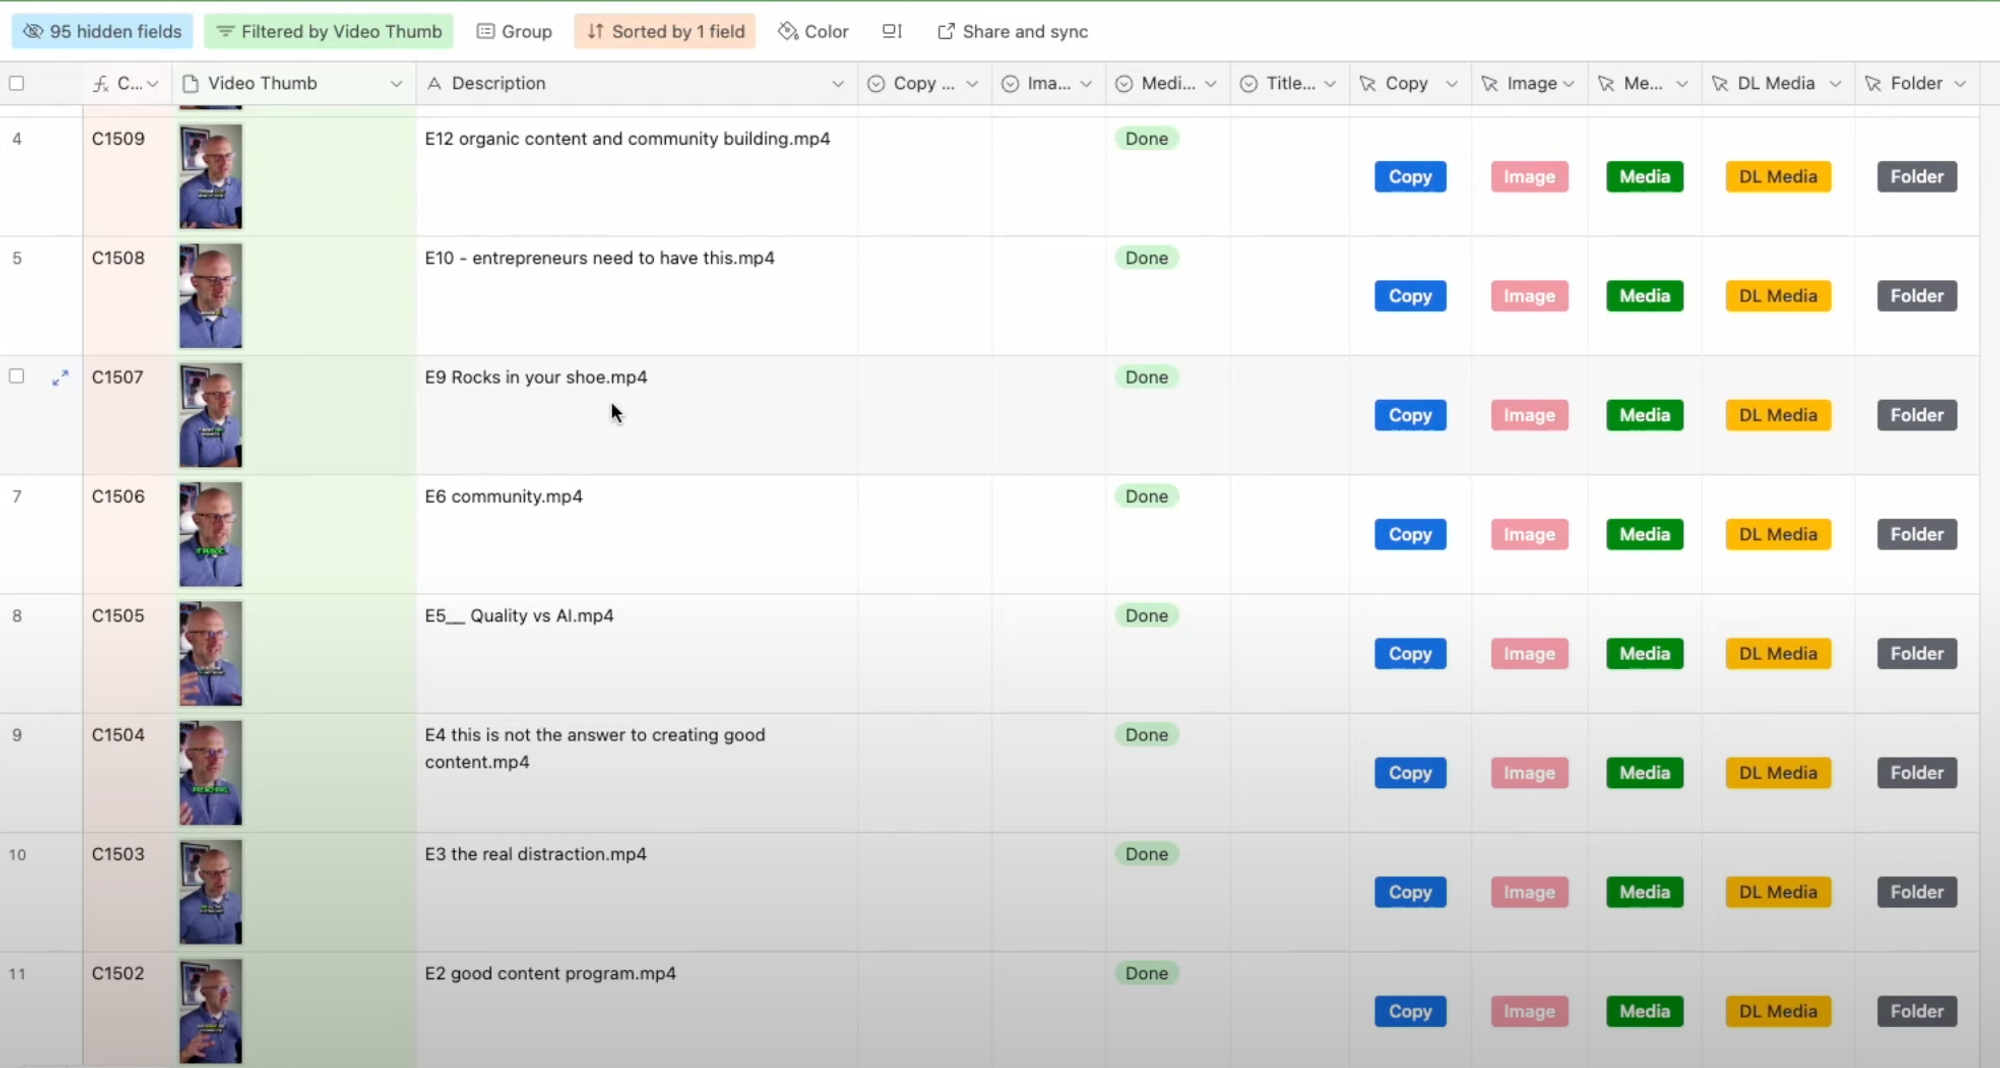This screenshot has height=1068, width=2000.
Task: Select the Done status tag for C1505
Action: pos(1146,615)
